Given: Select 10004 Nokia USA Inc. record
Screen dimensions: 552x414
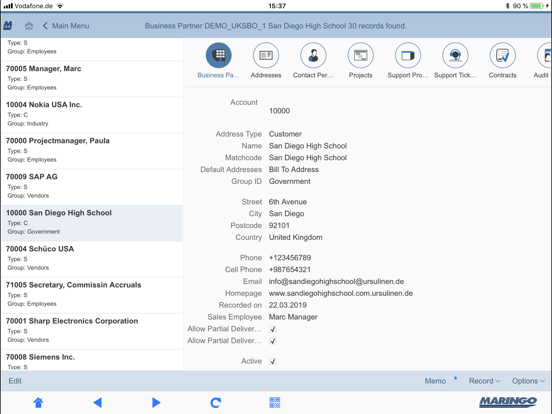Looking at the screenshot, I should [x=92, y=115].
